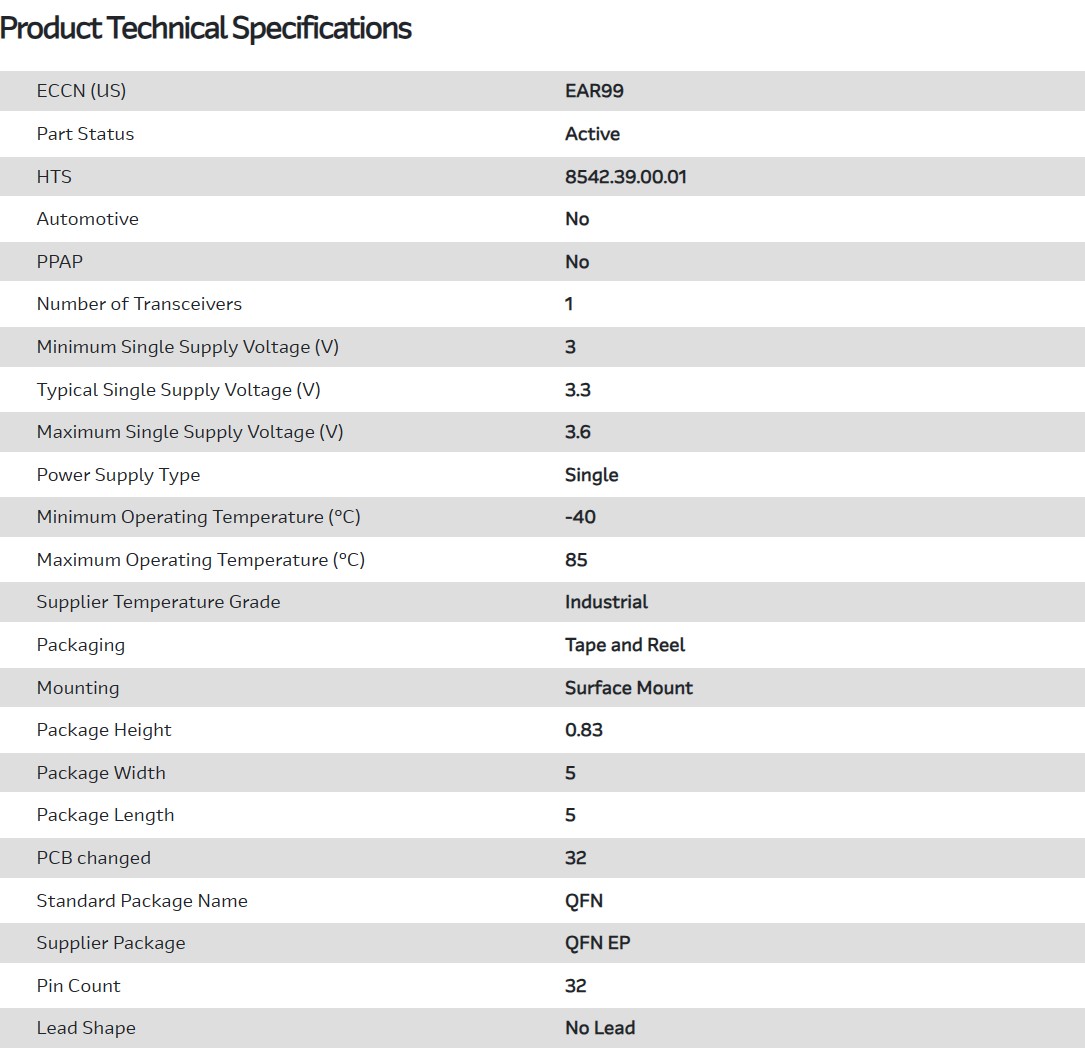
Task: Click the Industrial temperature grade value
Action: (x=606, y=602)
